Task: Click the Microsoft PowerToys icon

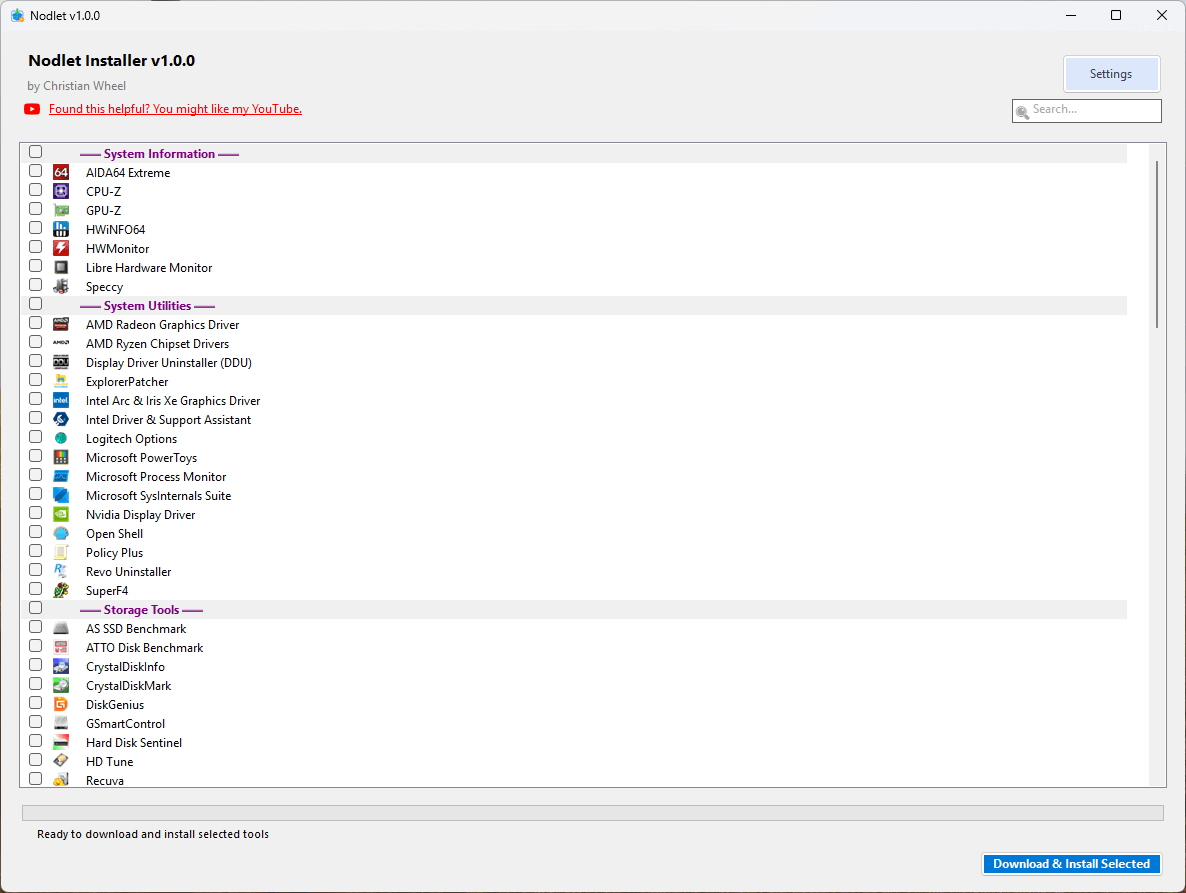Action: click(x=61, y=458)
